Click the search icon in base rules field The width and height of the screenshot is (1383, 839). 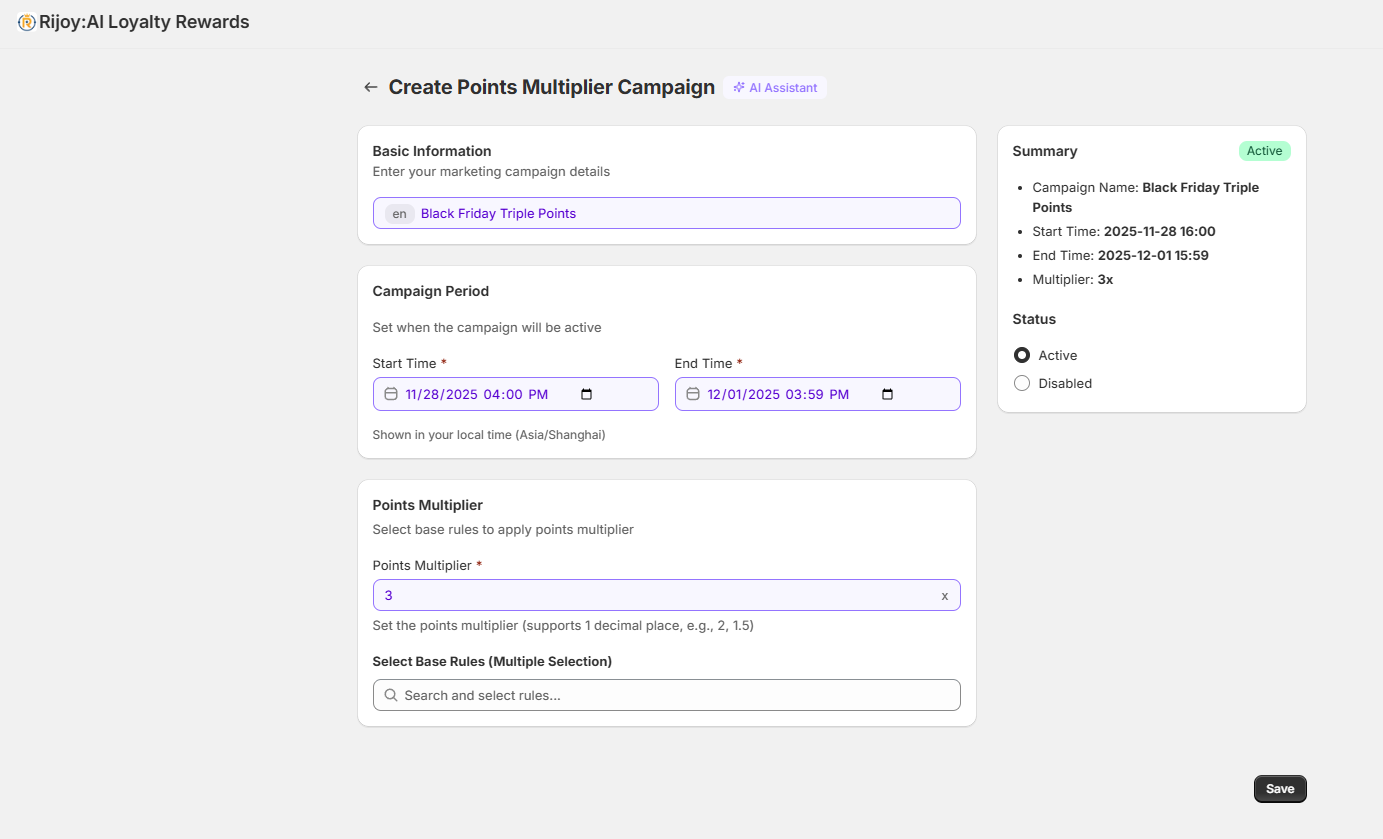pyautogui.click(x=391, y=695)
